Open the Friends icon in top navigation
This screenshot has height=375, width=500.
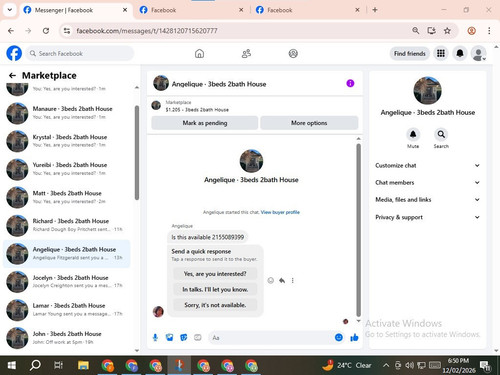pyautogui.click(x=246, y=53)
